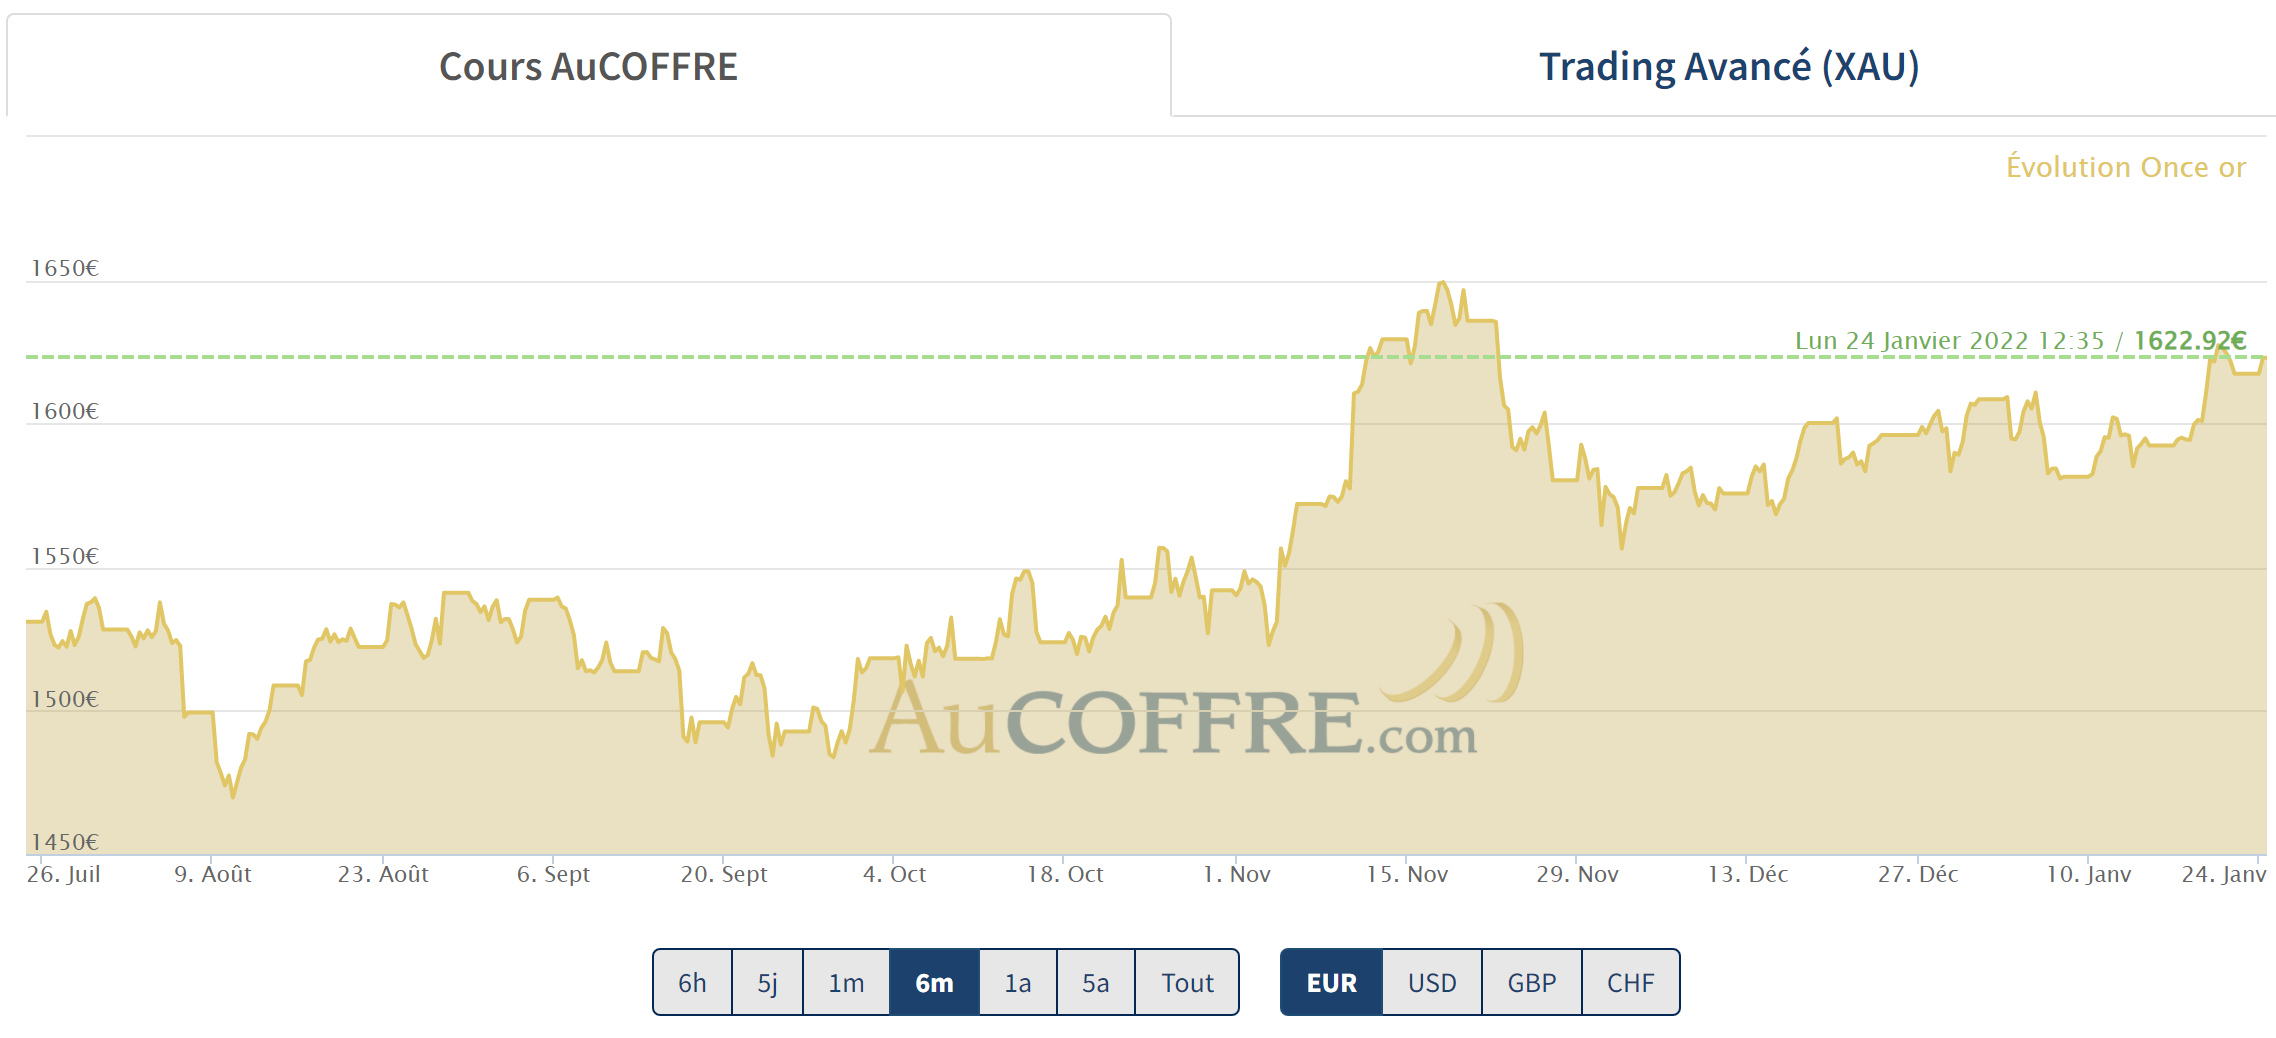Change currency to GBP
Viewport: 2276px width, 1038px height.
pos(1531,983)
